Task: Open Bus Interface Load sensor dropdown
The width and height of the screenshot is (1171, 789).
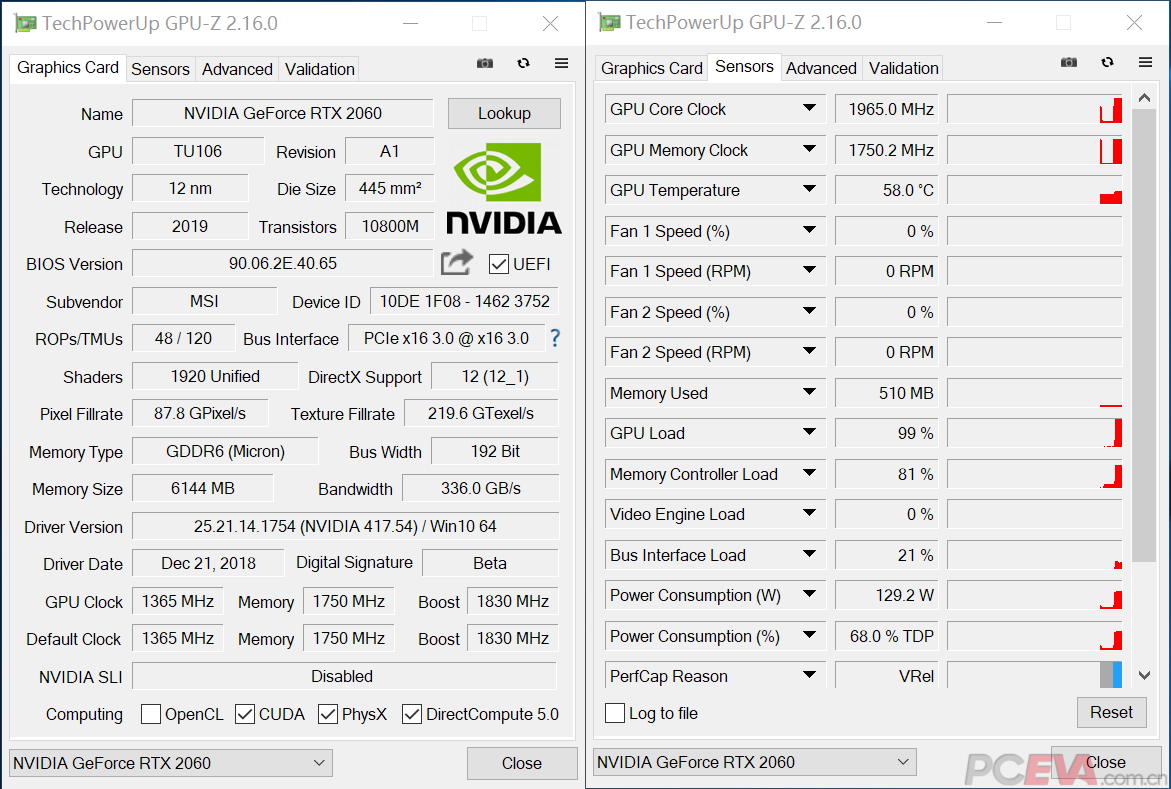Action: pyautogui.click(x=809, y=554)
